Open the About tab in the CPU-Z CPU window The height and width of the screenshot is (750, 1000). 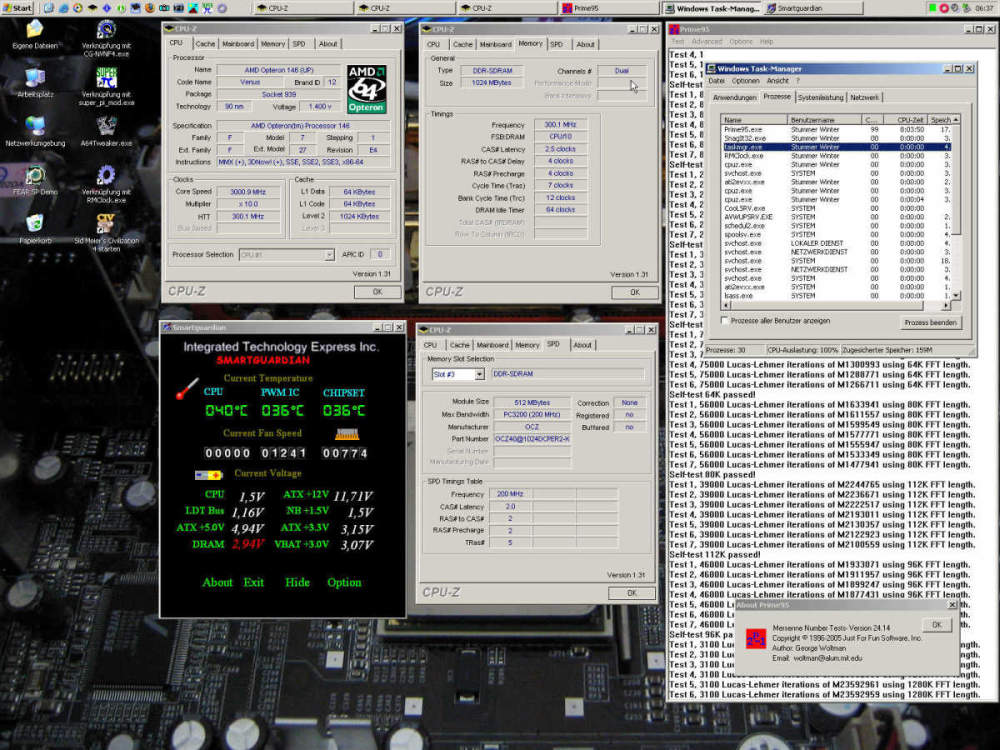tap(328, 44)
